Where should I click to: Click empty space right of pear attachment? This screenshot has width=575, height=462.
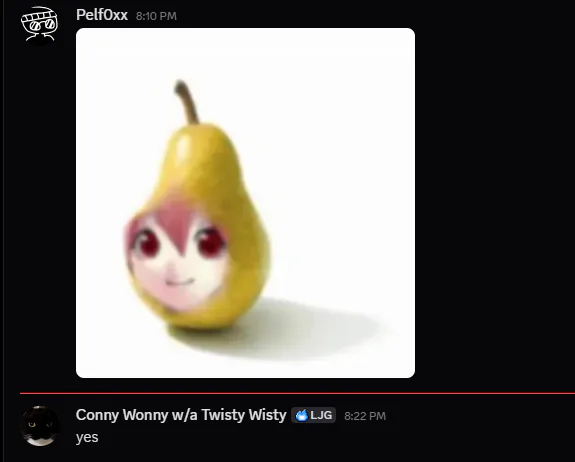tap(495, 203)
